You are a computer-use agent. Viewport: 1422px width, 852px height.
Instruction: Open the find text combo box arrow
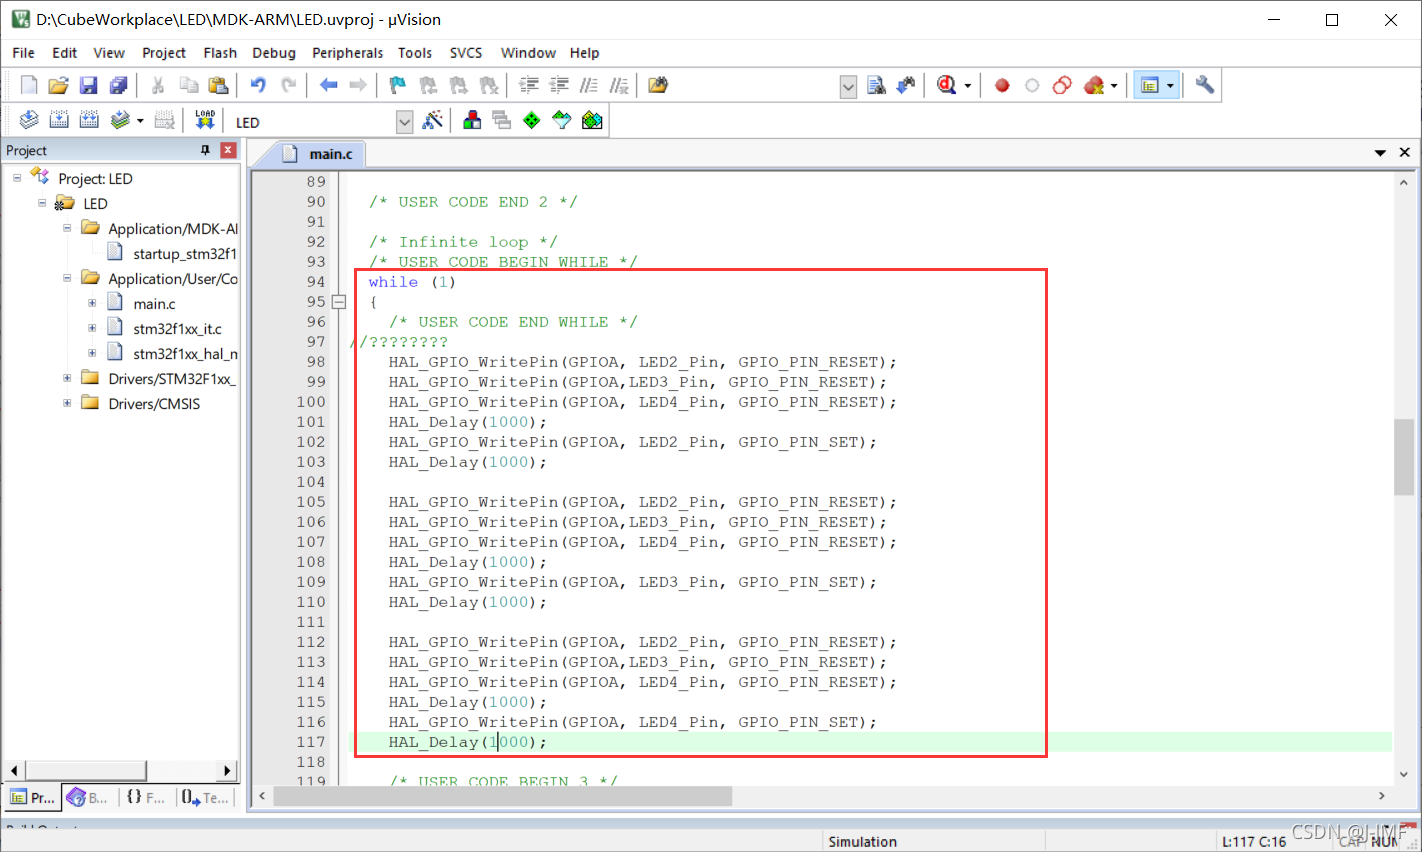click(x=848, y=86)
